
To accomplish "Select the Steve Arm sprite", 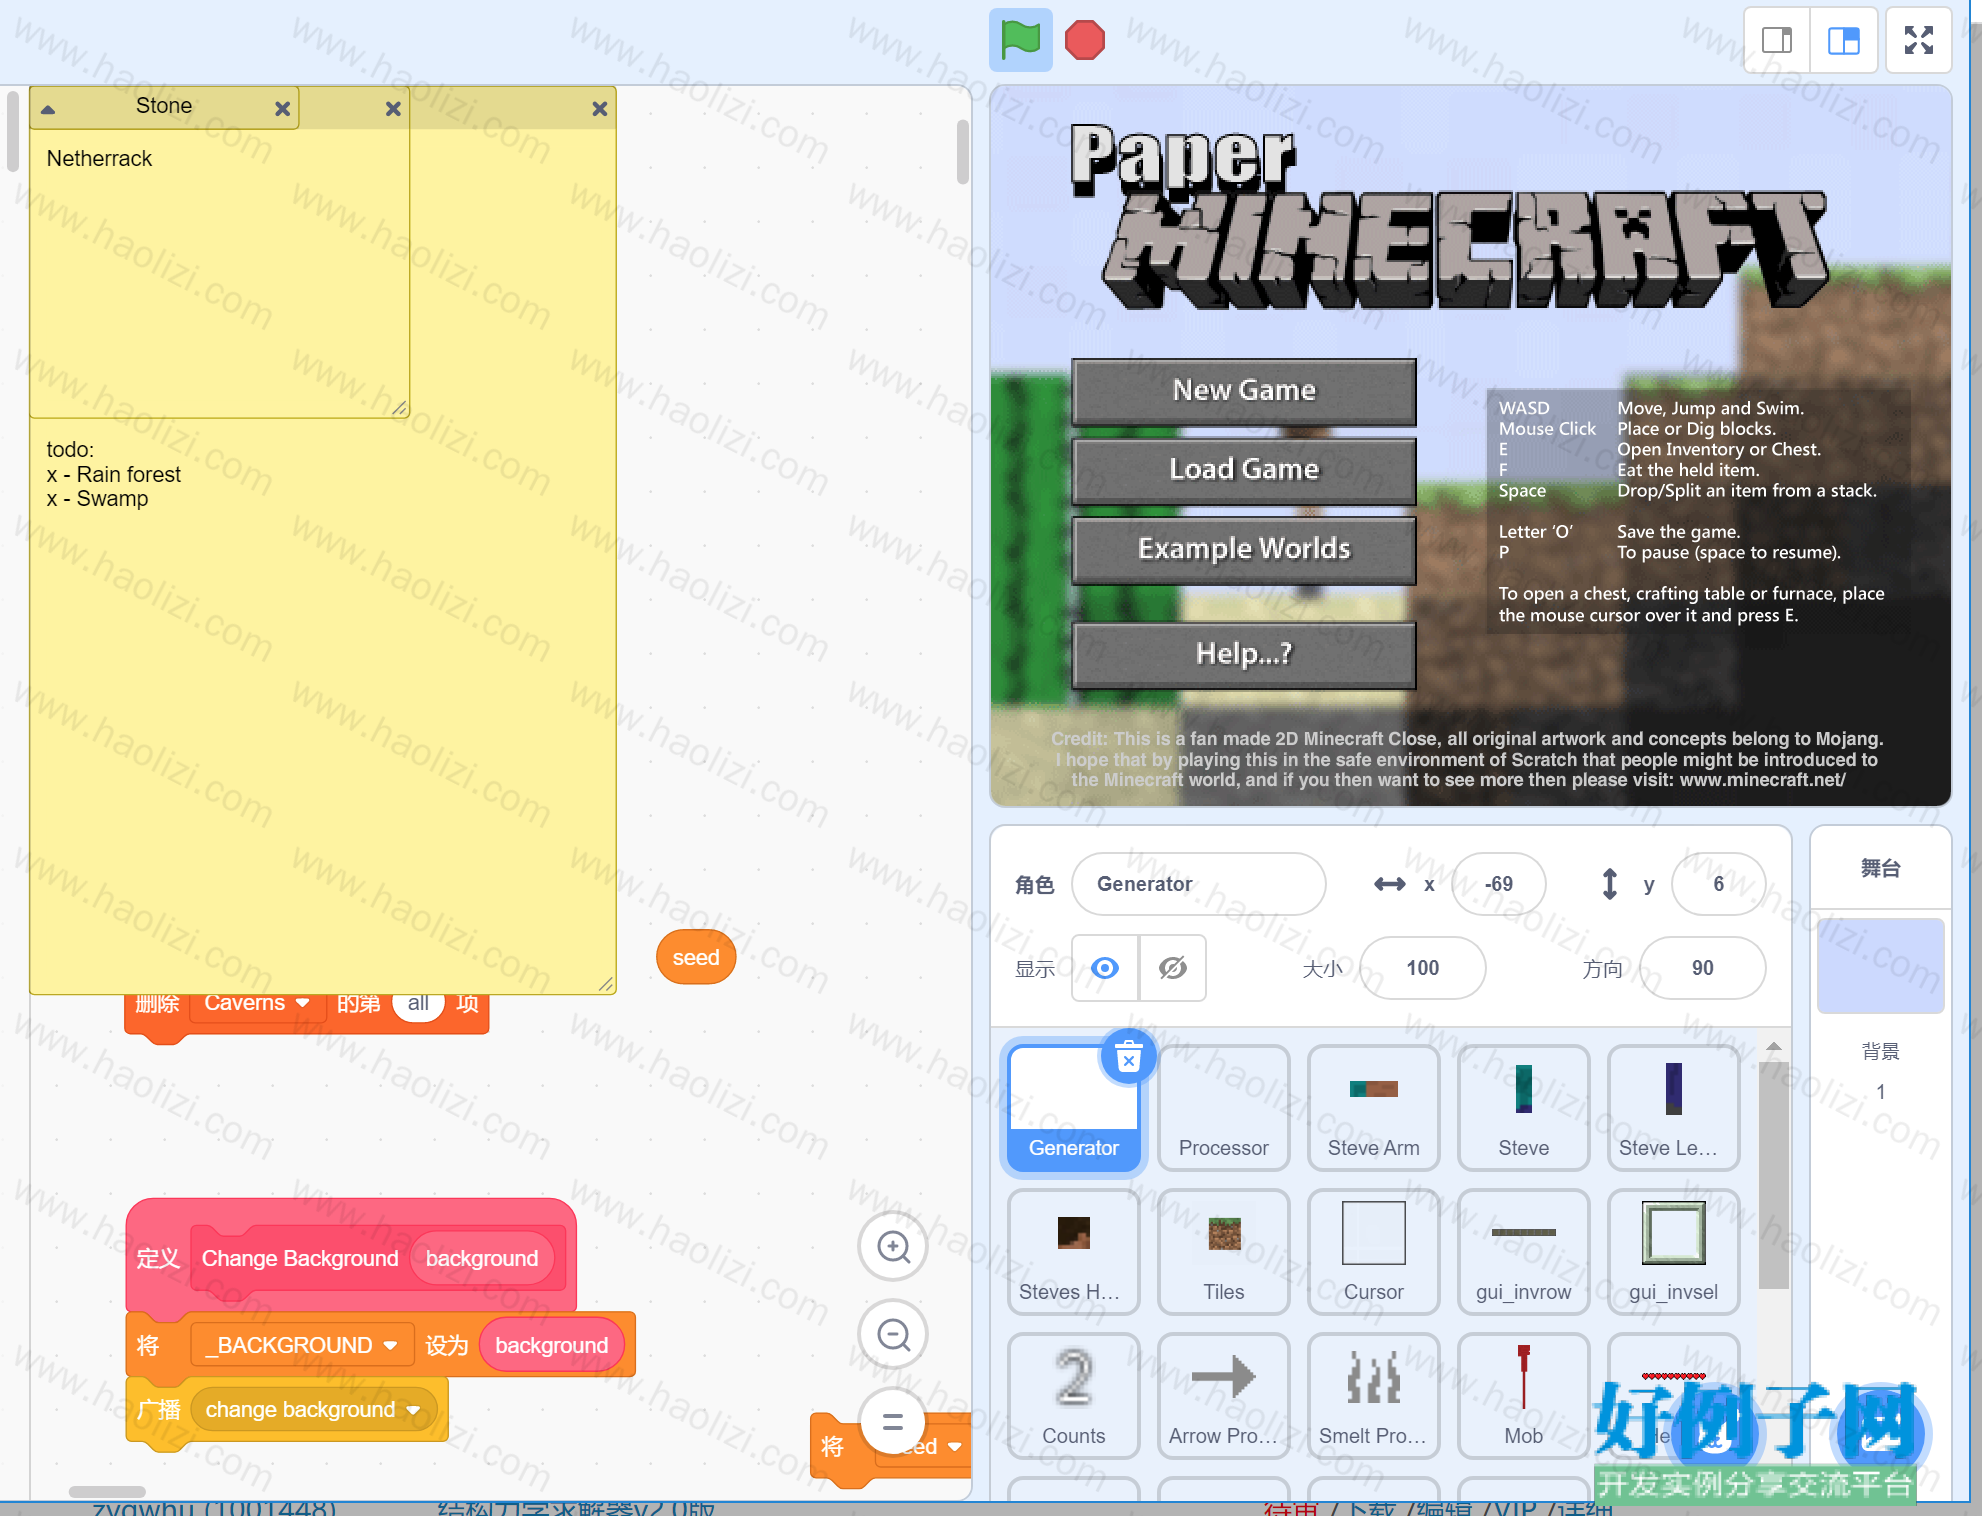I will 1373,1108.
